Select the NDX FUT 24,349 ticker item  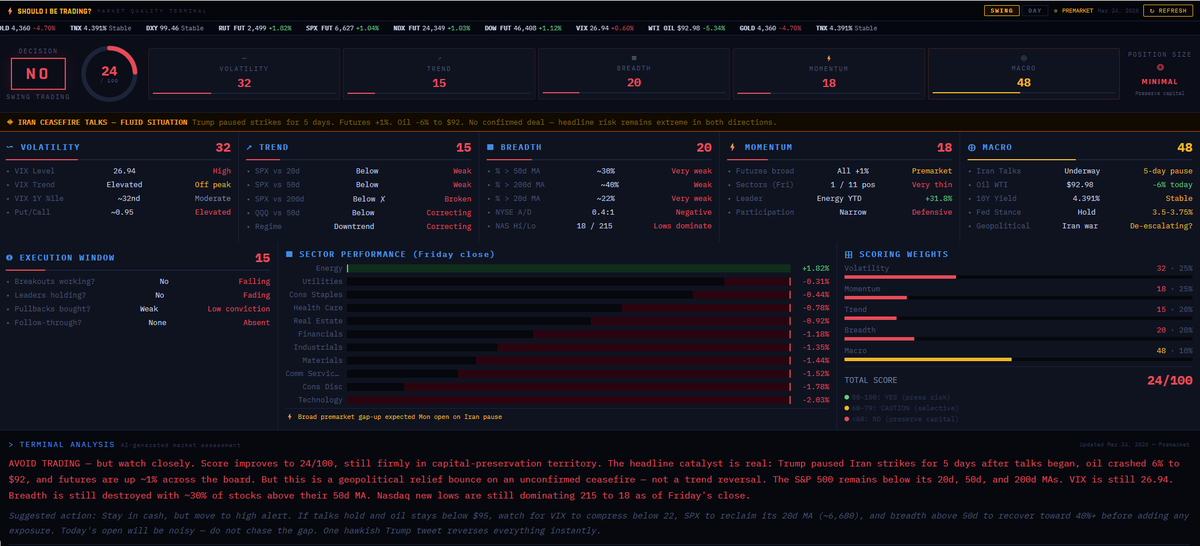[x=432, y=28]
